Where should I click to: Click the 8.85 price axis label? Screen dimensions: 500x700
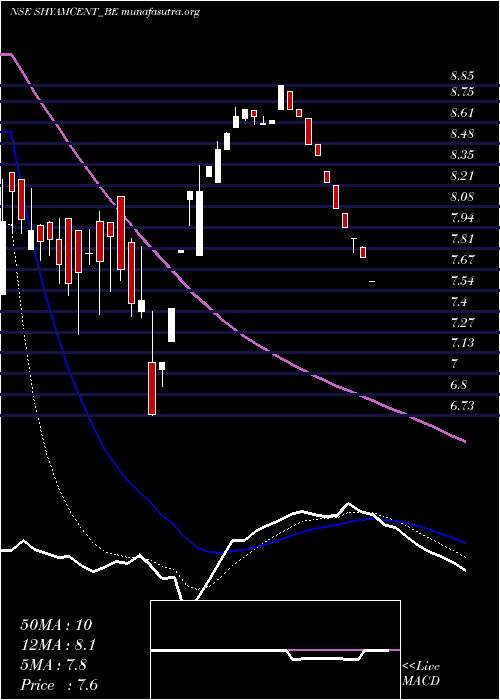(x=462, y=76)
